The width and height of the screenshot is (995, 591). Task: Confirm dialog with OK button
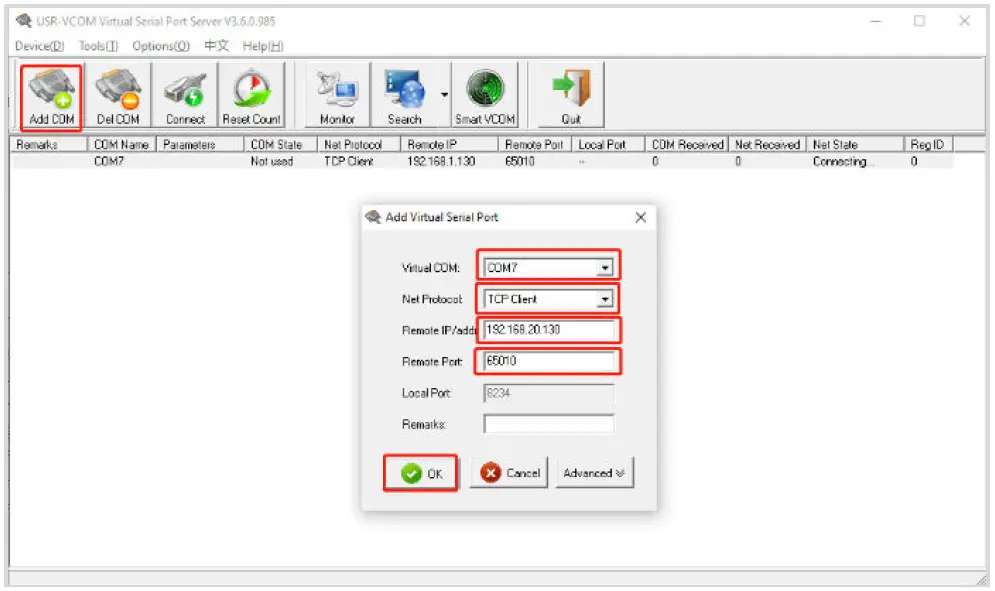tap(421, 474)
